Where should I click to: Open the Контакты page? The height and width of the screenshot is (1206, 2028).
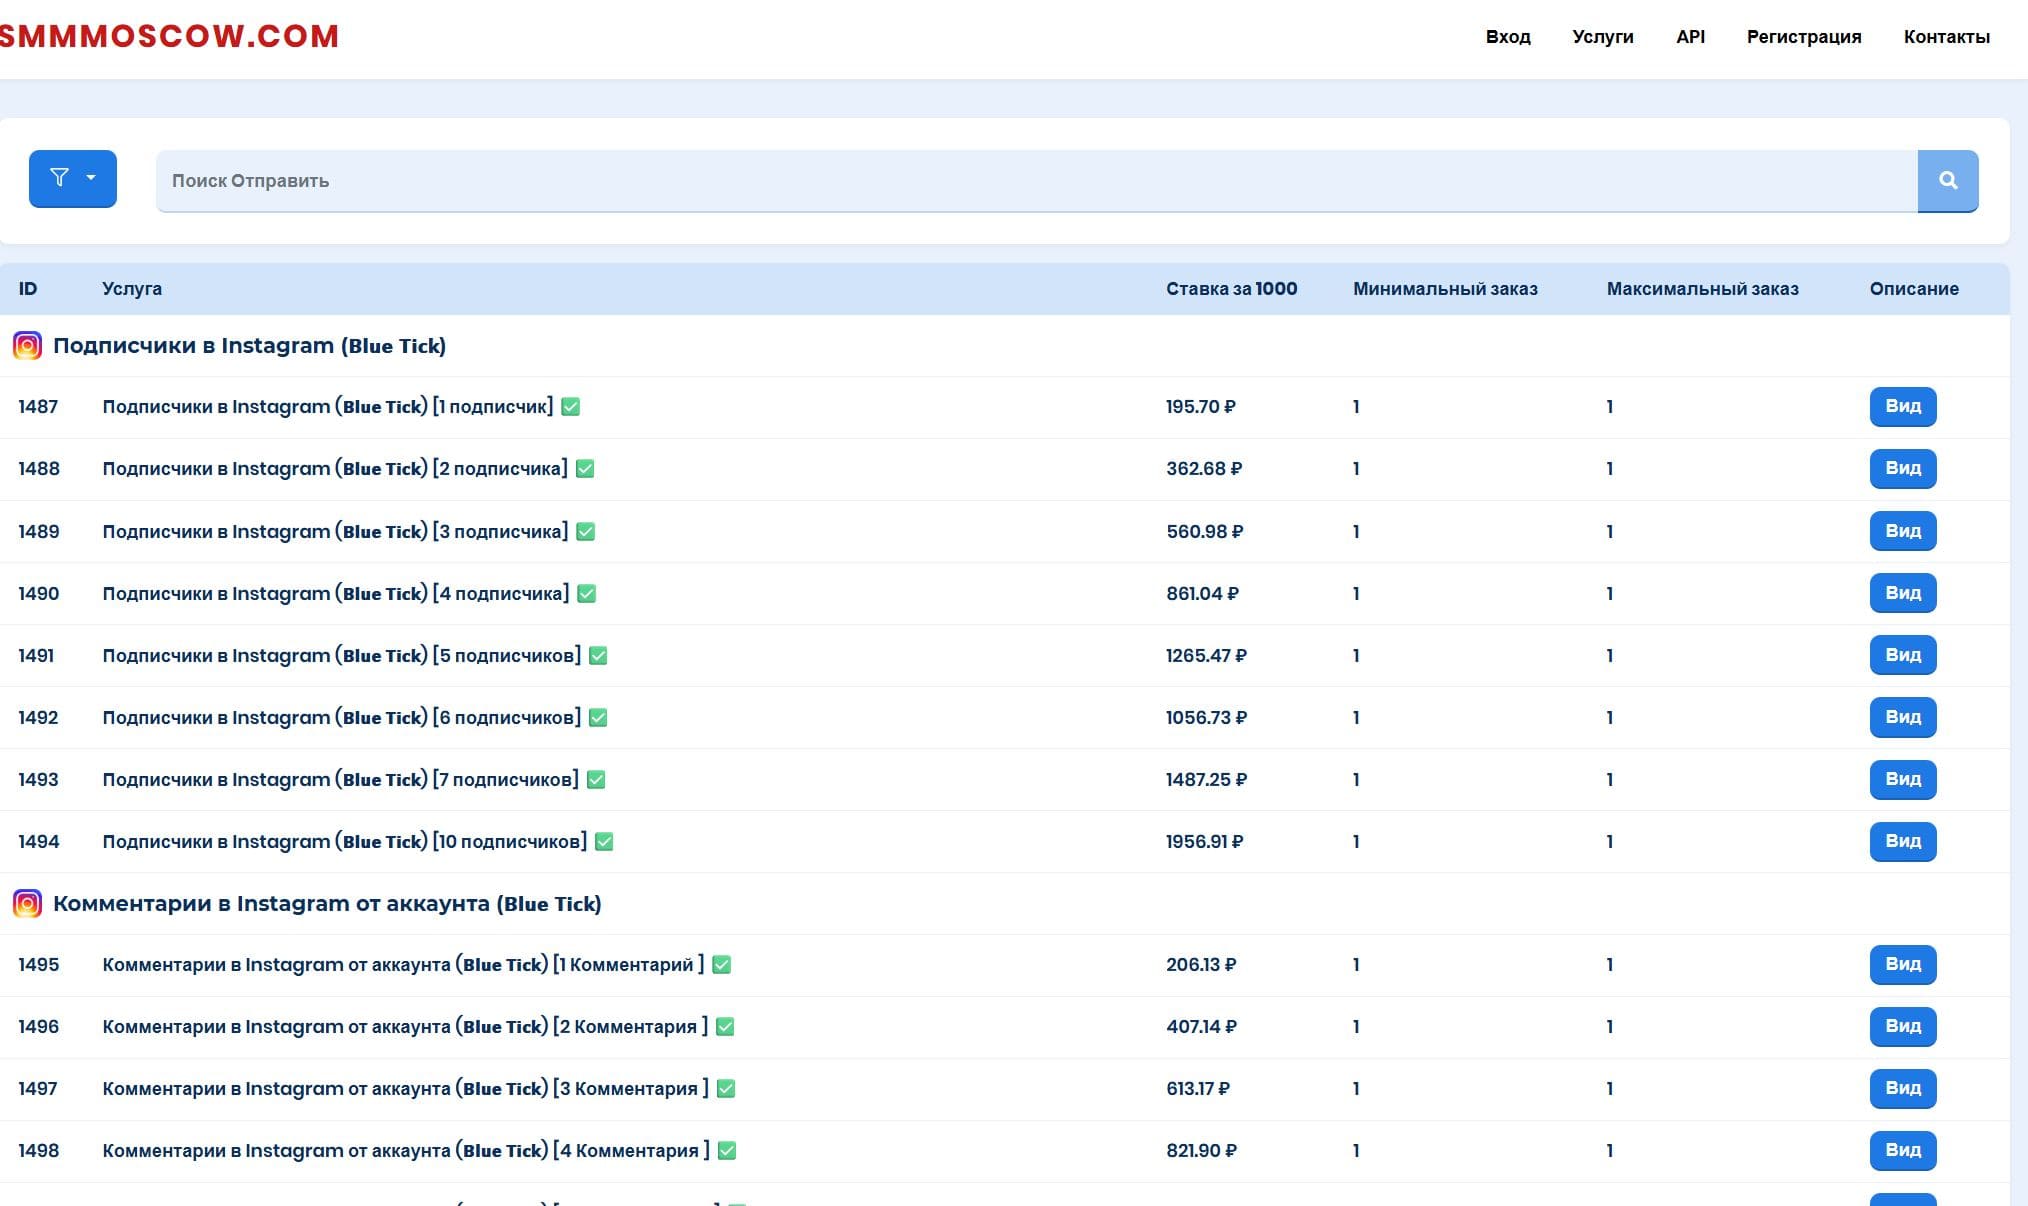pos(1946,37)
